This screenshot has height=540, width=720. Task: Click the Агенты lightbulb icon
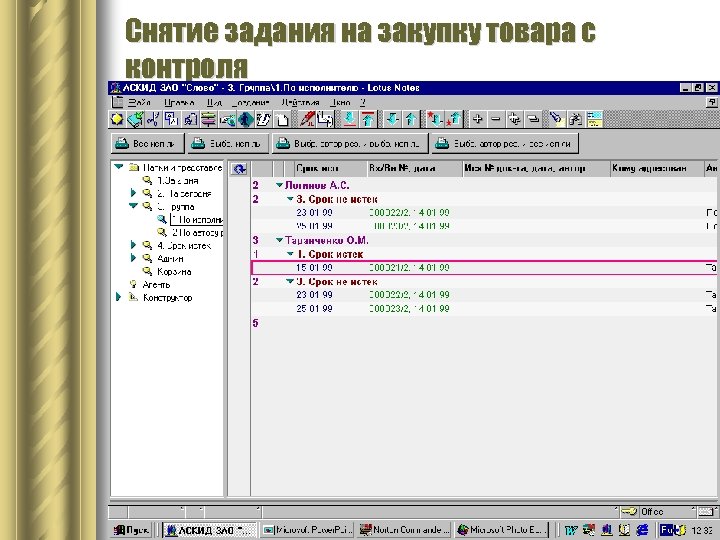coord(133,285)
